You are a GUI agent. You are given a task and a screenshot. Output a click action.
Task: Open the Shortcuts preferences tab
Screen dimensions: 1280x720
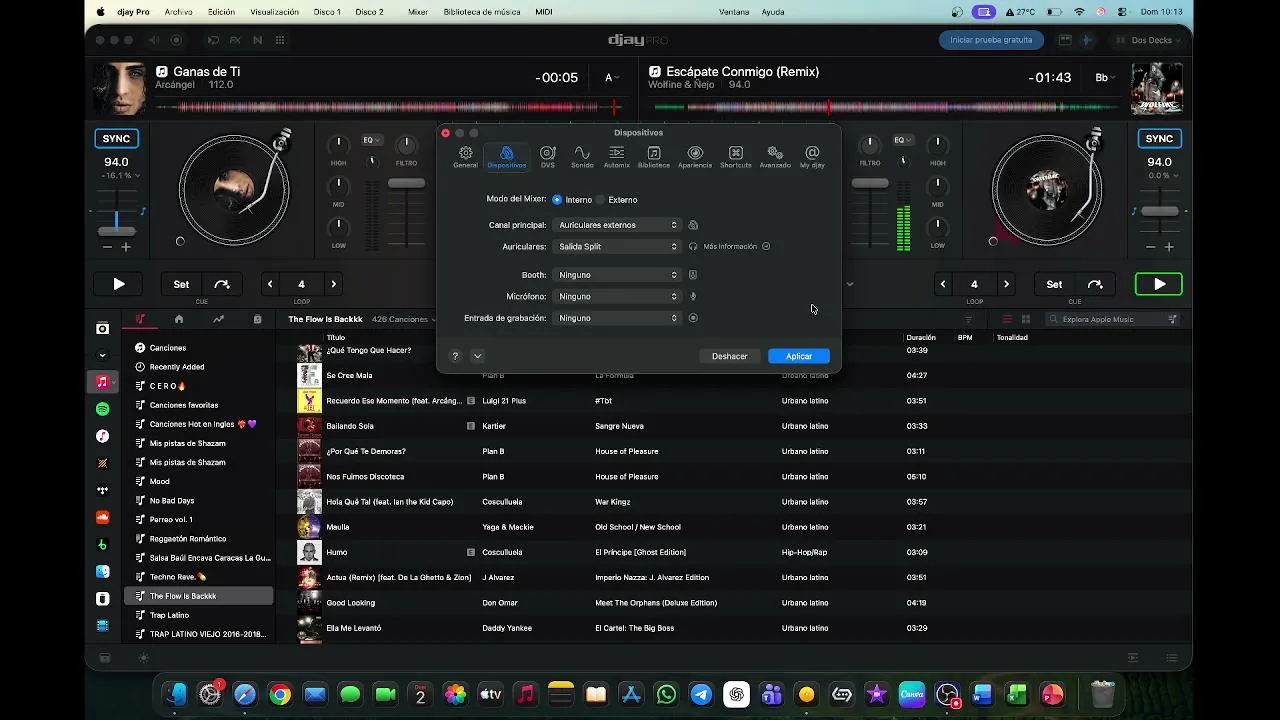click(x=735, y=157)
